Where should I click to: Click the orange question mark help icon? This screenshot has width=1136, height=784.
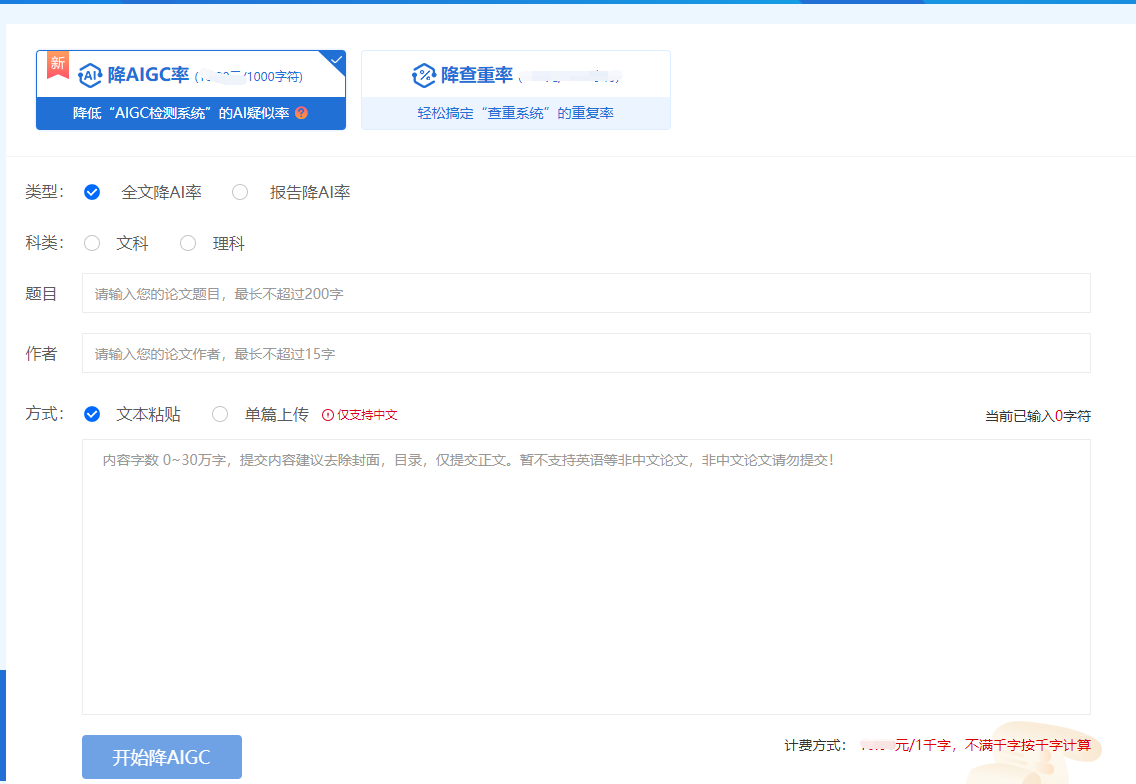pyautogui.click(x=301, y=113)
